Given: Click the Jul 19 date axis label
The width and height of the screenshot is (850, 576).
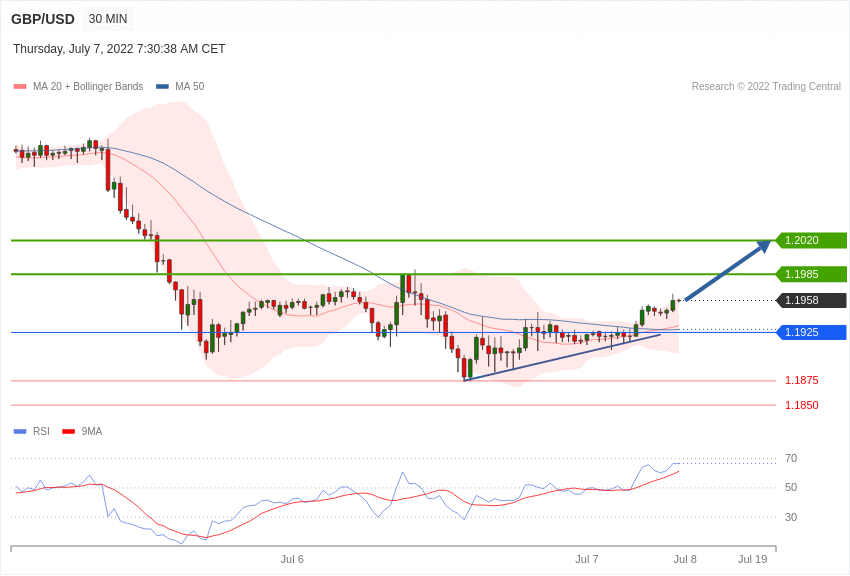Looking at the screenshot, I should [753, 559].
